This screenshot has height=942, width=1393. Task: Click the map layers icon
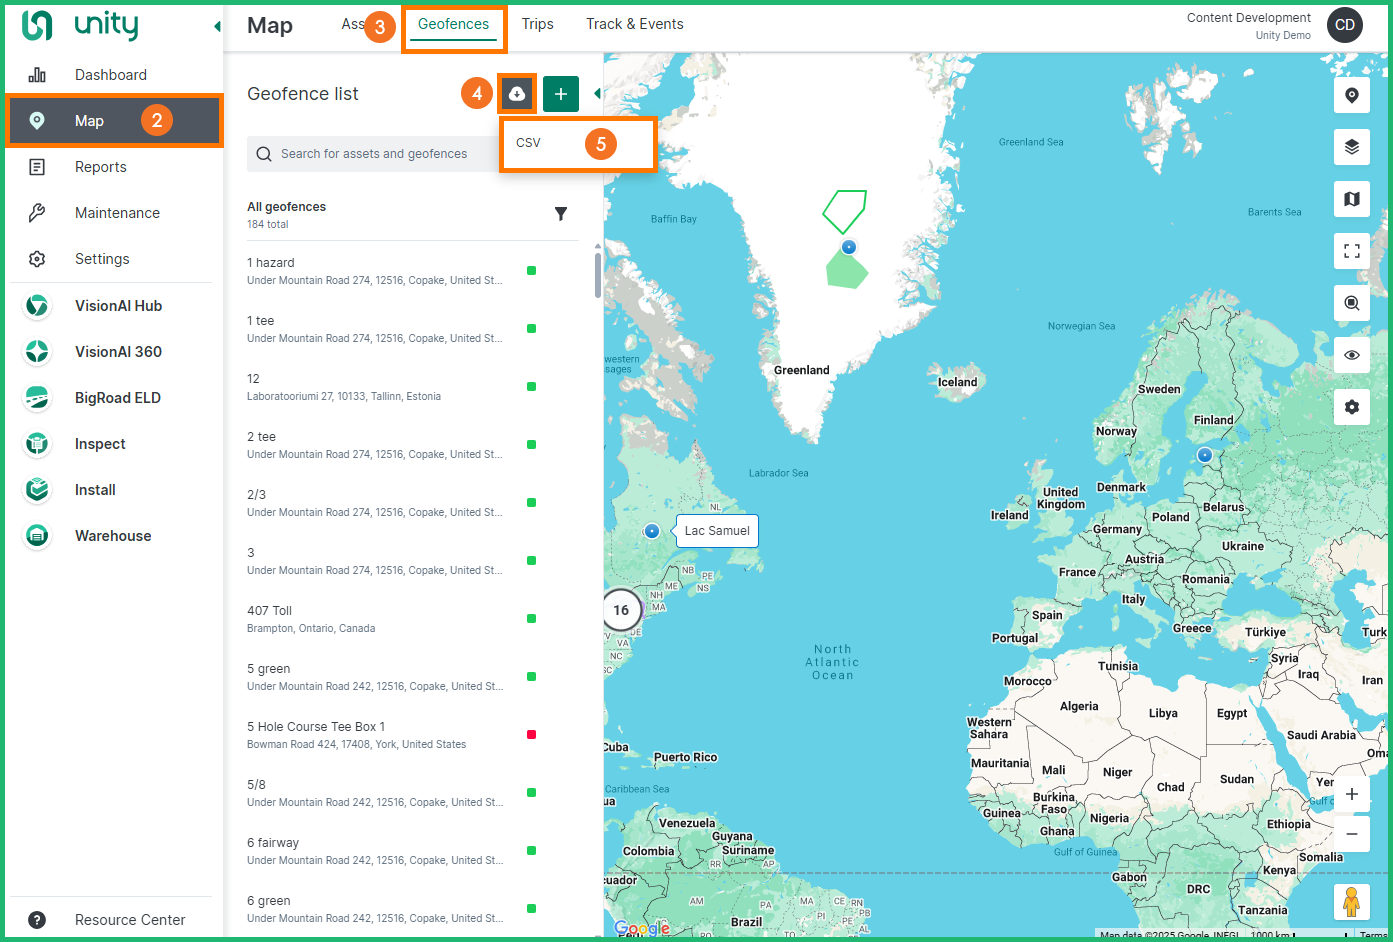point(1351,147)
